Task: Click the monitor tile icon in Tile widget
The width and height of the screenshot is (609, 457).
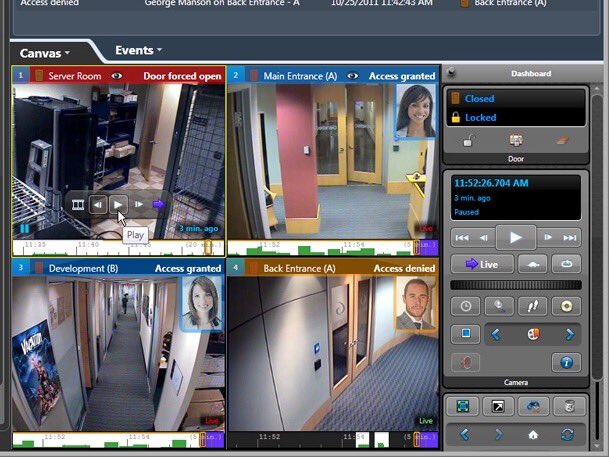Action: pyautogui.click(x=533, y=407)
